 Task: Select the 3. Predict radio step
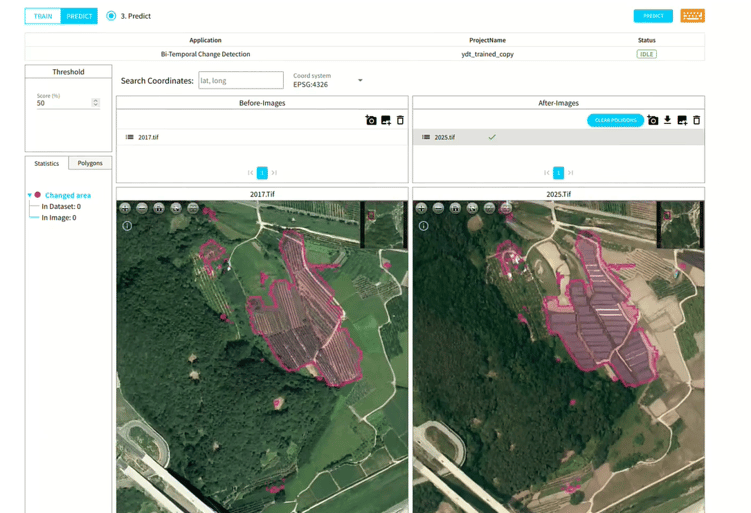pyautogui.click(x=111, y=16)
